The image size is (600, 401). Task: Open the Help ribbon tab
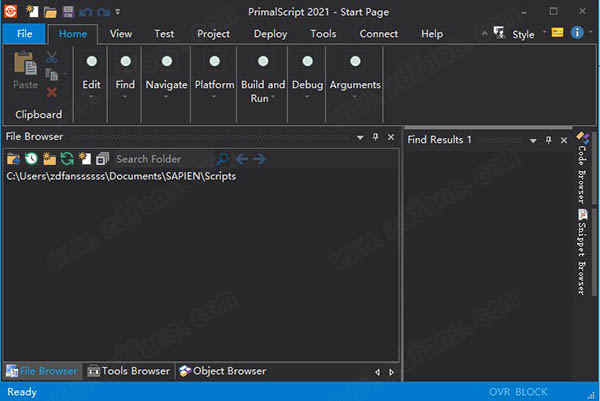(x=432, y=34)
